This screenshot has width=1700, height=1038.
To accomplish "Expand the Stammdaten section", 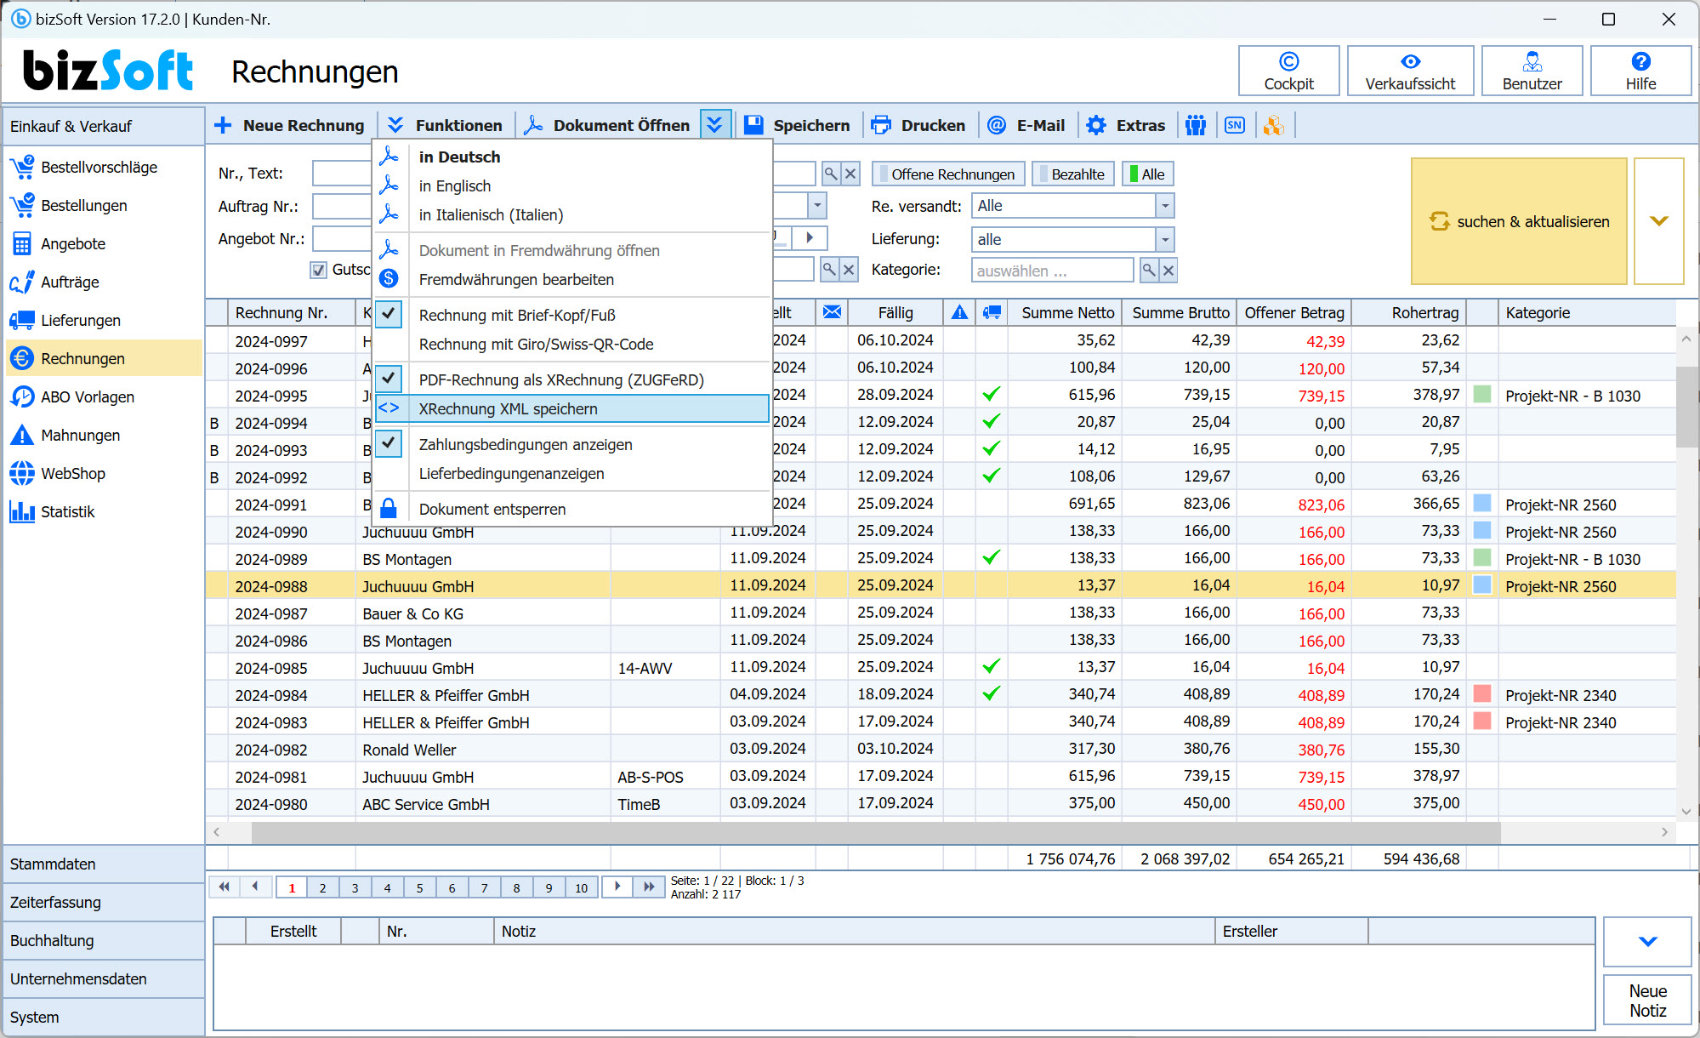I will pyautogui.click(x=104, y=864).
